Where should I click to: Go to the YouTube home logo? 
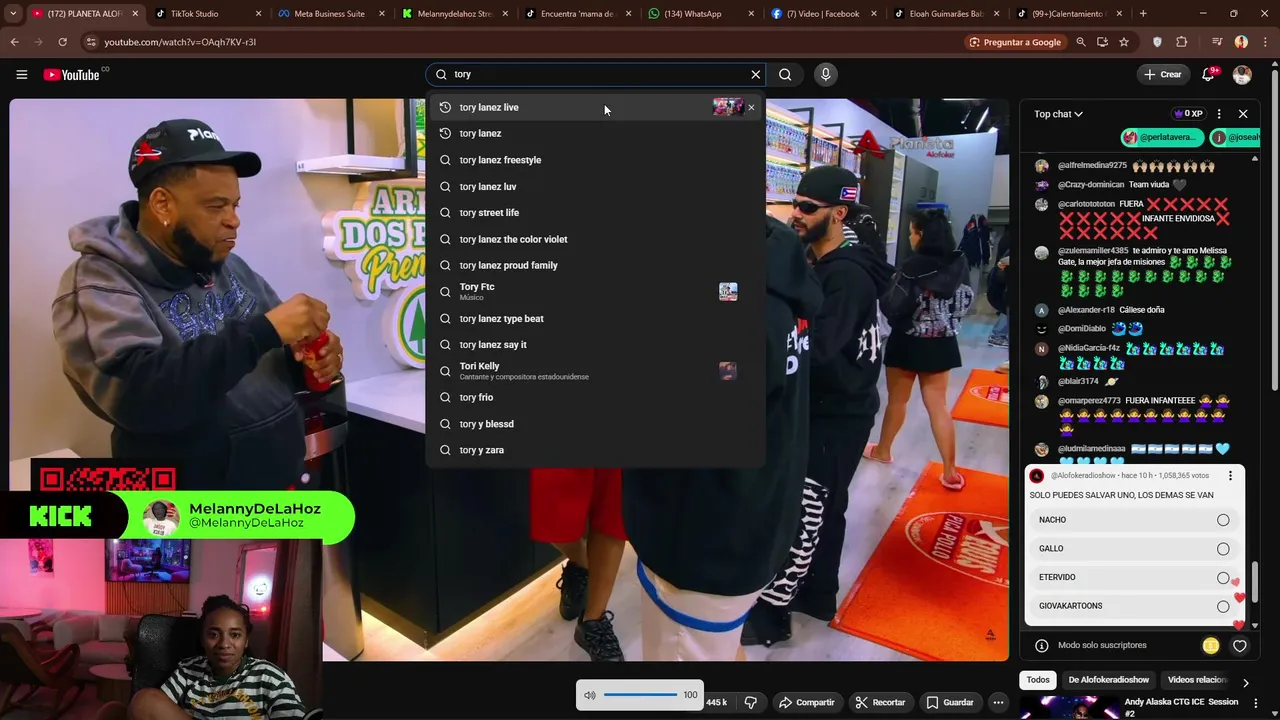click(x=72, y=75)
